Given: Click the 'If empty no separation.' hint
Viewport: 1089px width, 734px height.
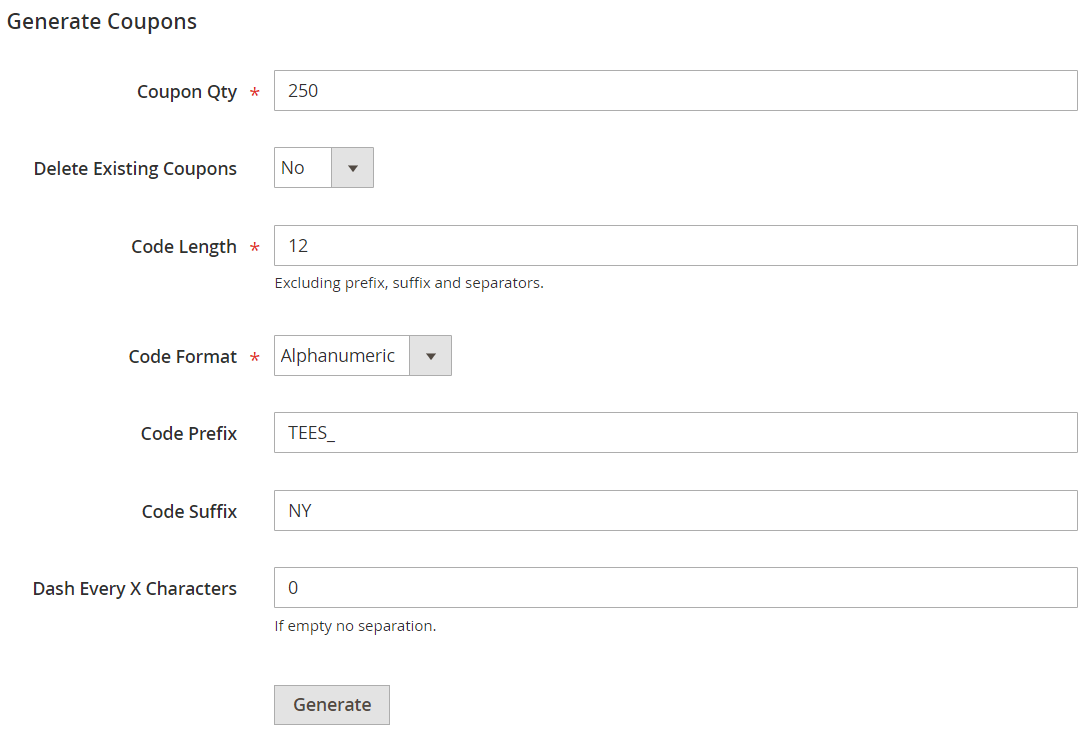Looking at the screenshot, I should point(355,626).
